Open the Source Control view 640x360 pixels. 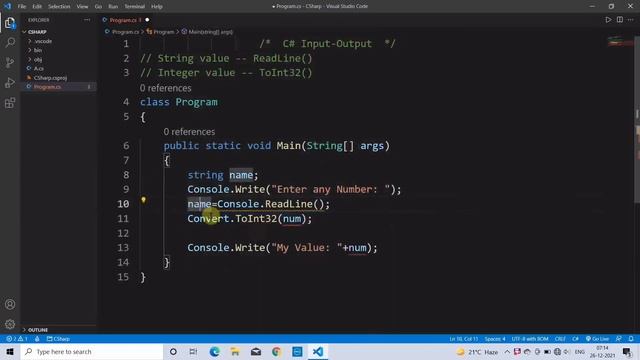[x=10, y=62]
